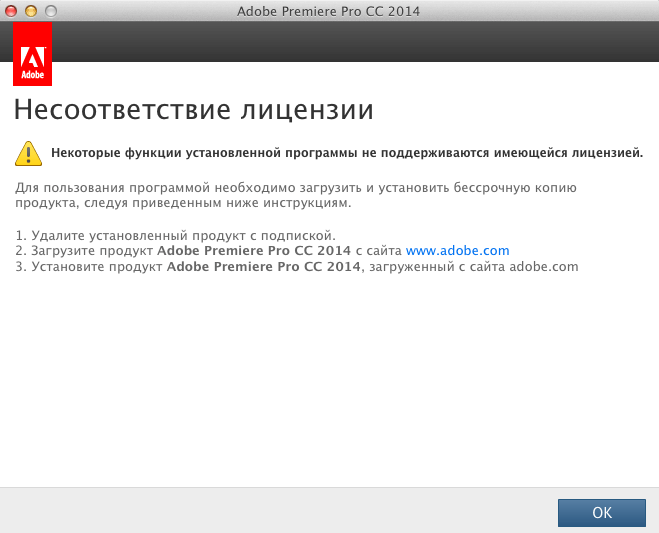Close the dialog with red window button

pos(11,11)
